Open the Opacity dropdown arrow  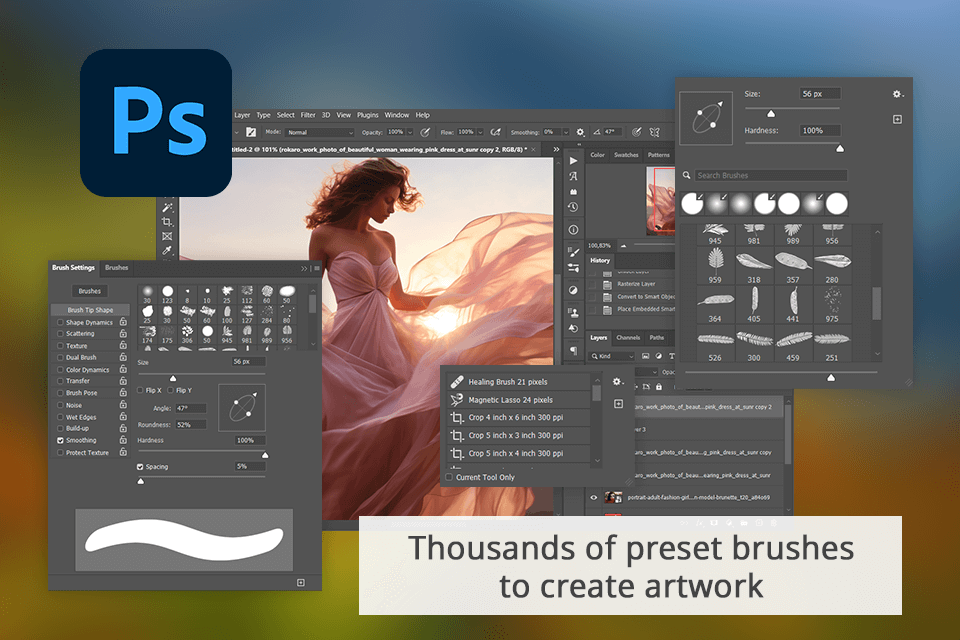(x=410, y=132)
